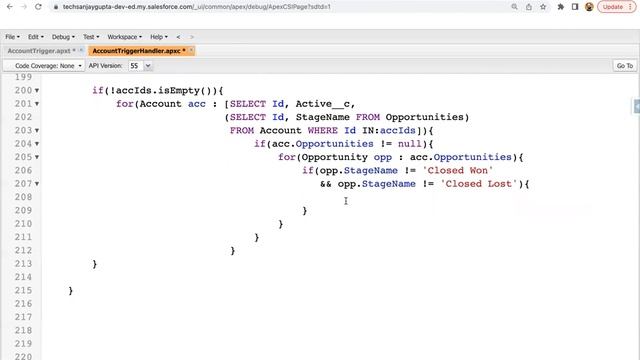Share this page using share icon
640x360 pixels.
point(529,7)
